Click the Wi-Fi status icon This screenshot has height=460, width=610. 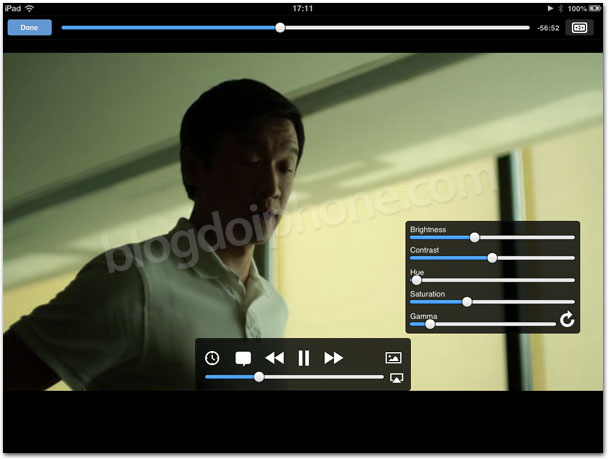29,8
